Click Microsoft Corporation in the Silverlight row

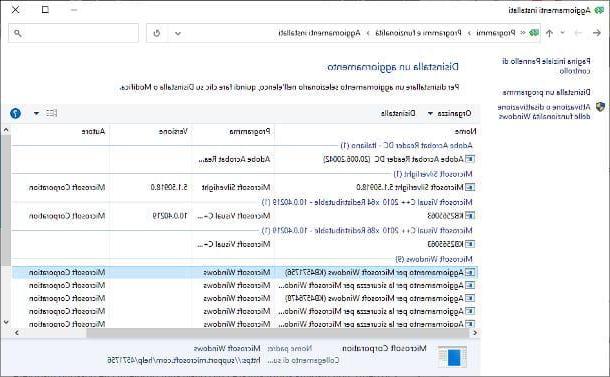pos(67,188)
